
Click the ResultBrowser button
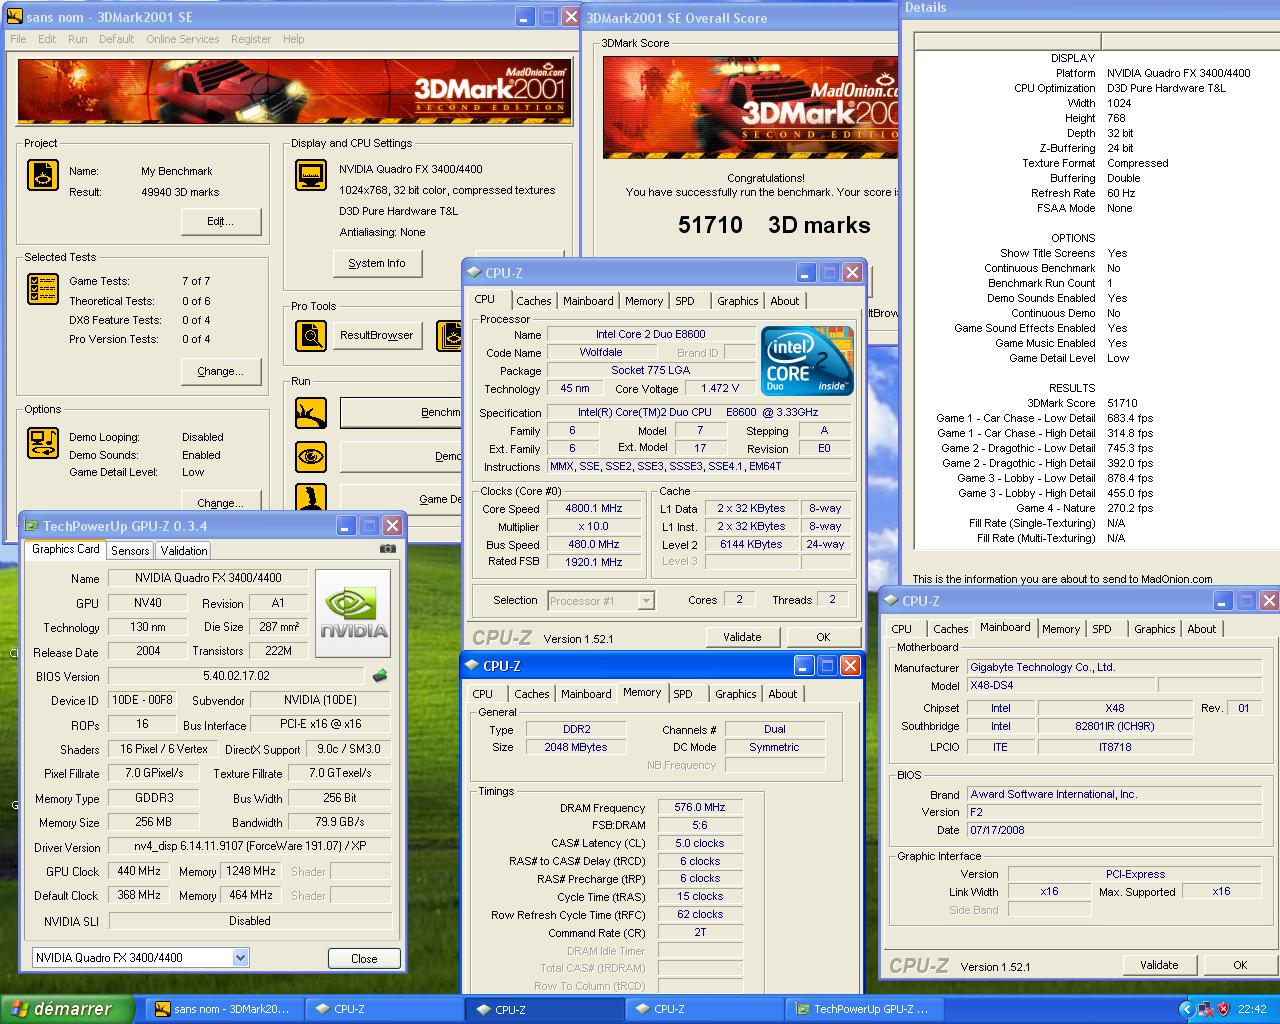point(376,335)
